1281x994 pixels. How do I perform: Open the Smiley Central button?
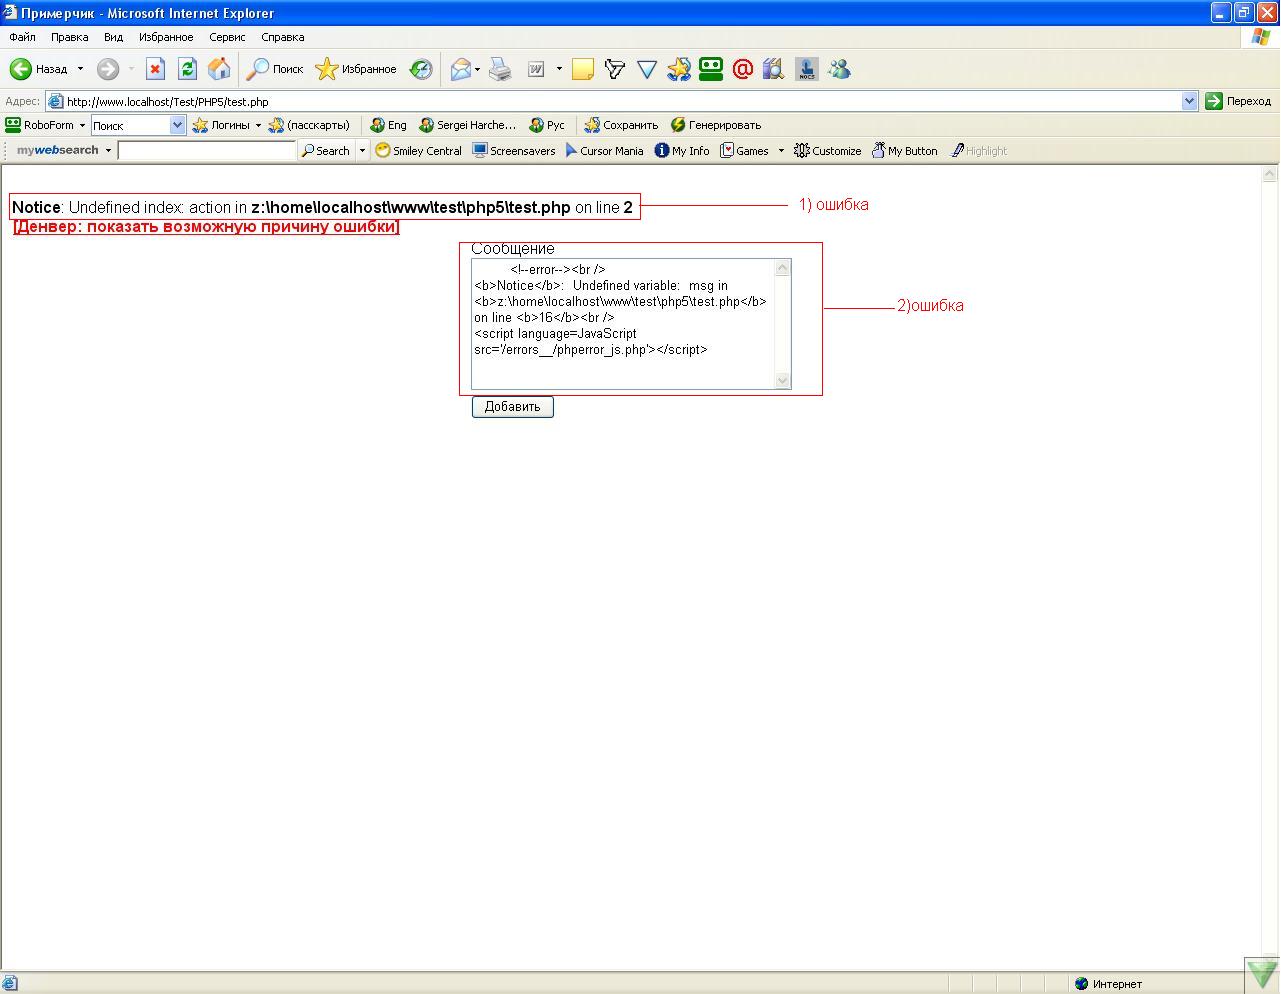419,151
